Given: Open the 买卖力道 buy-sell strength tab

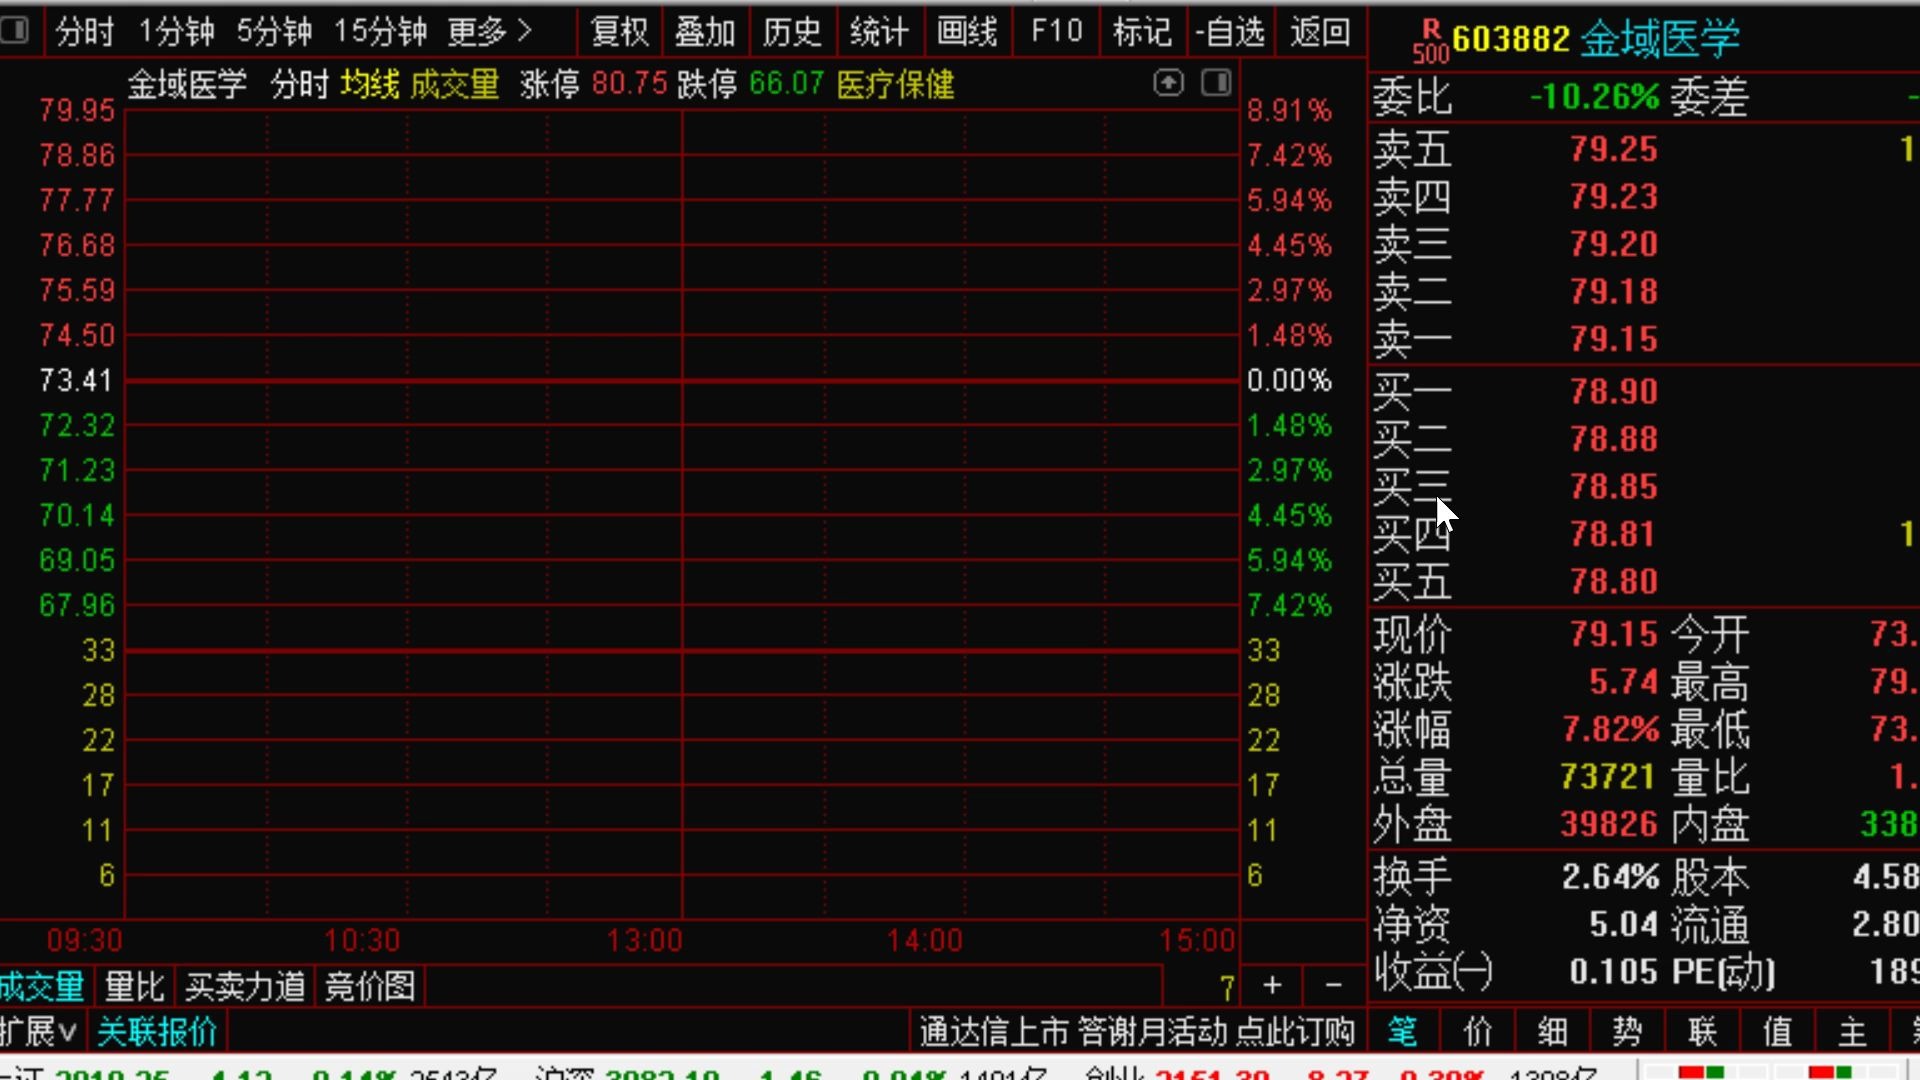Looking at the screenshot, I should pyautogui.click(x=245, y=985).
